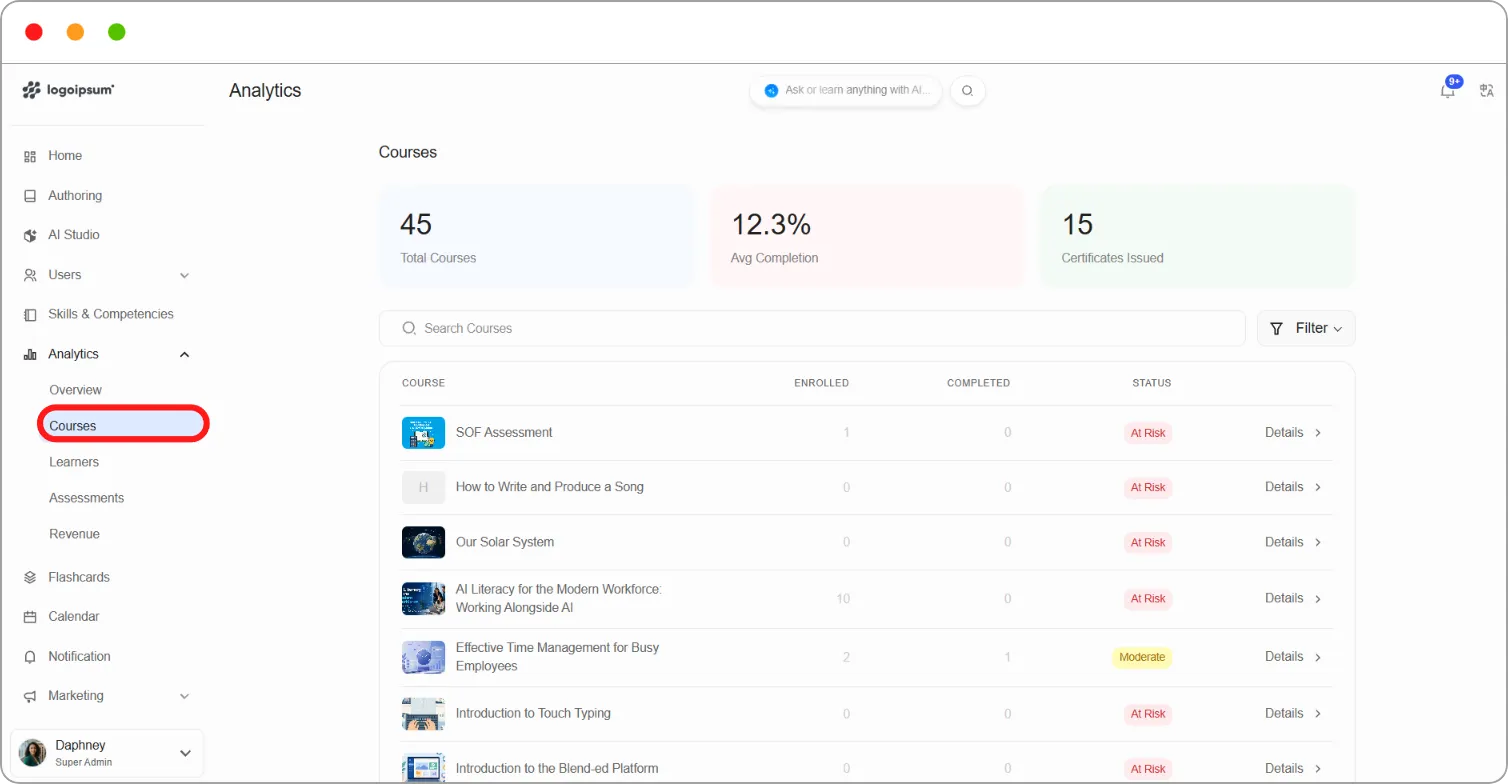1508x784 pixels.
Task: Open the Our Solar System thumbnail
Action: 423,542
